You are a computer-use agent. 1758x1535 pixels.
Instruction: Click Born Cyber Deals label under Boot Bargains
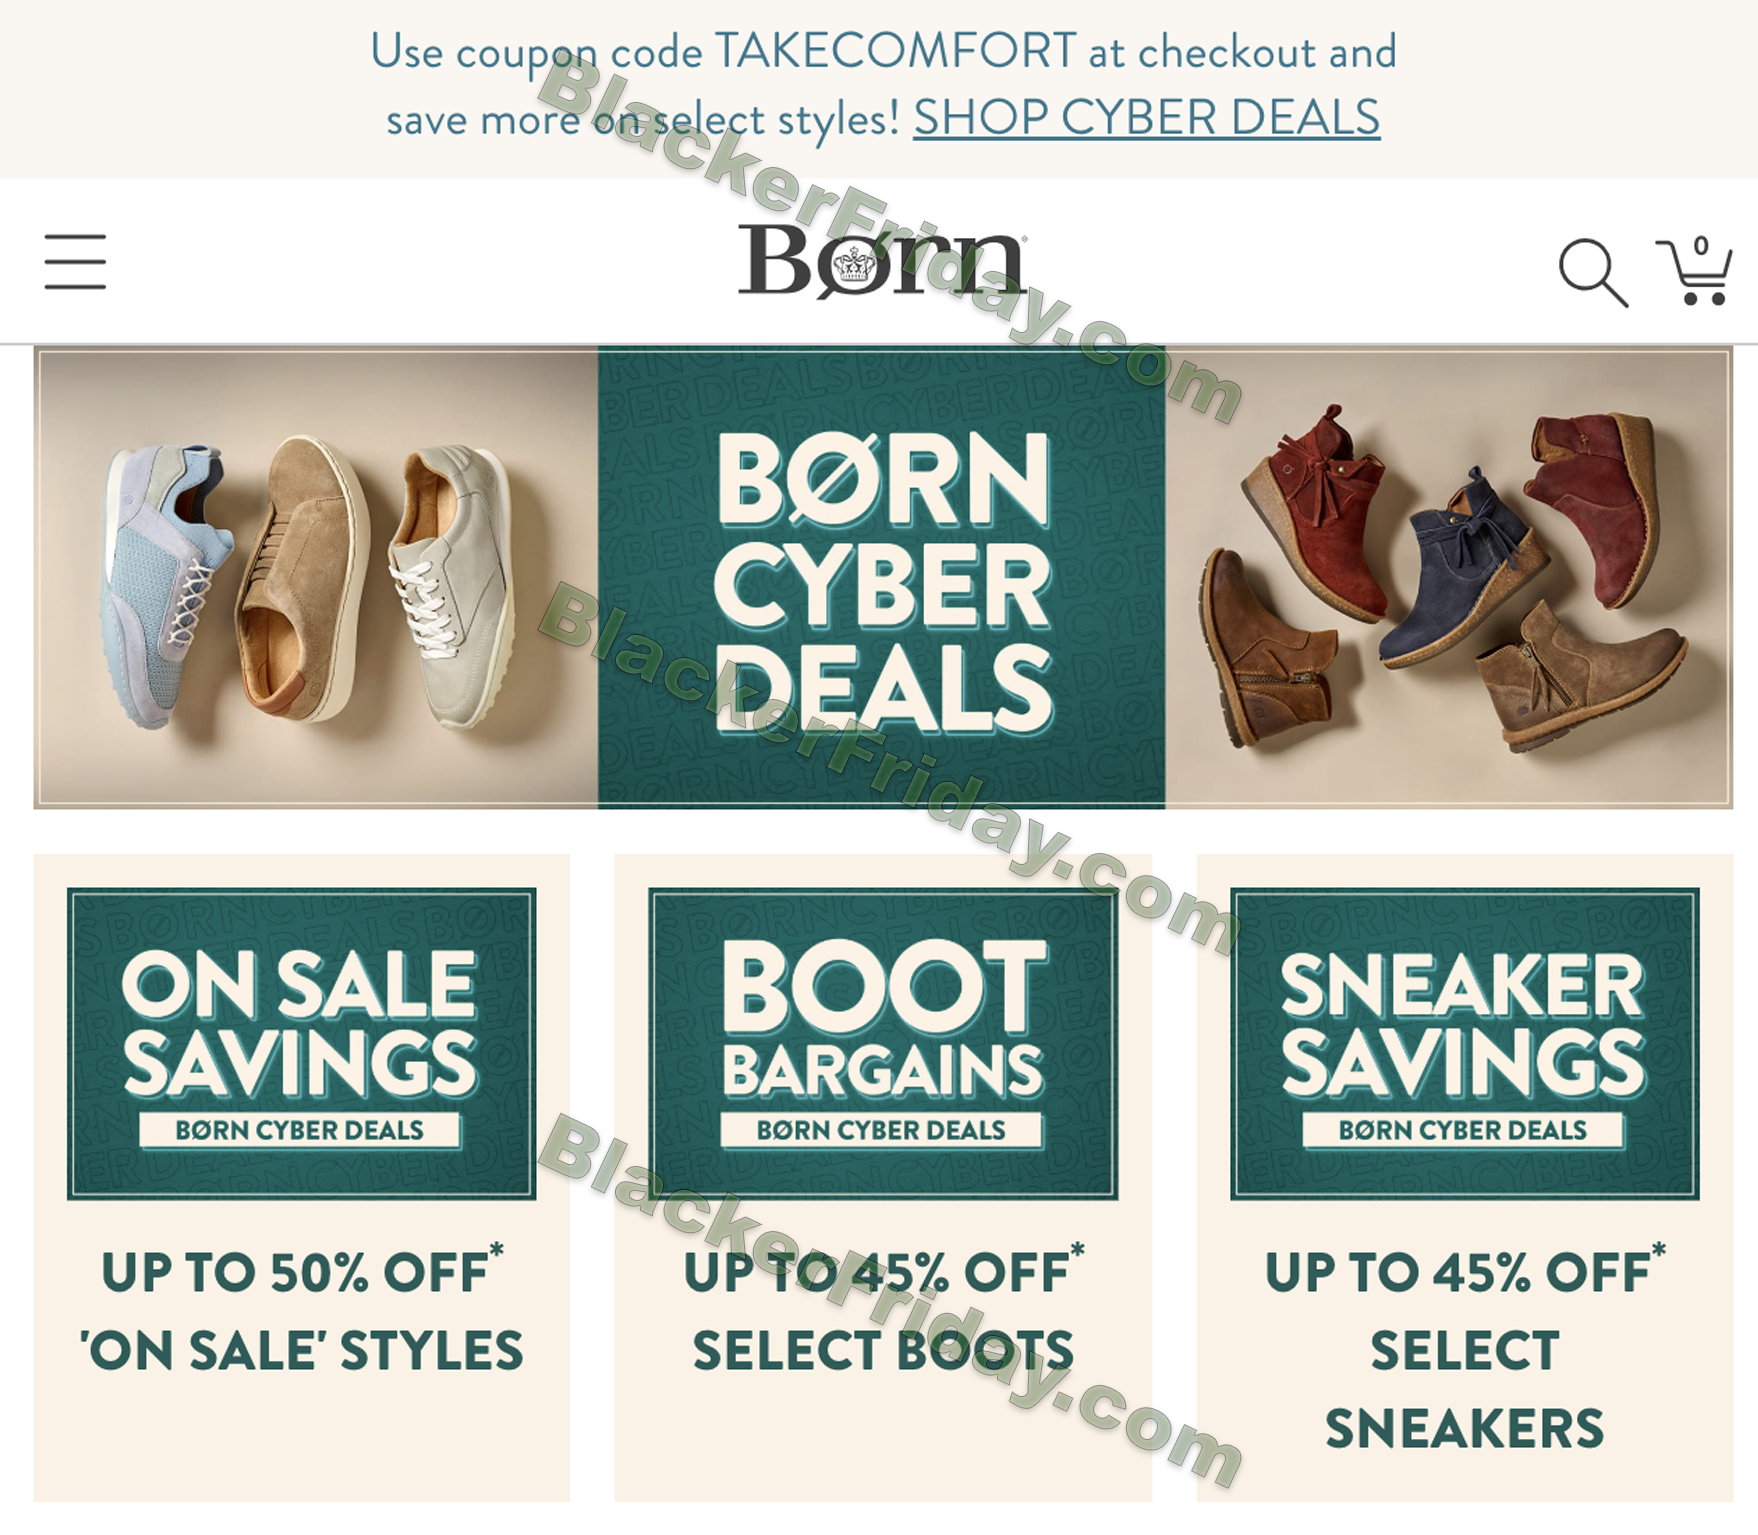tap(881, 1130)
